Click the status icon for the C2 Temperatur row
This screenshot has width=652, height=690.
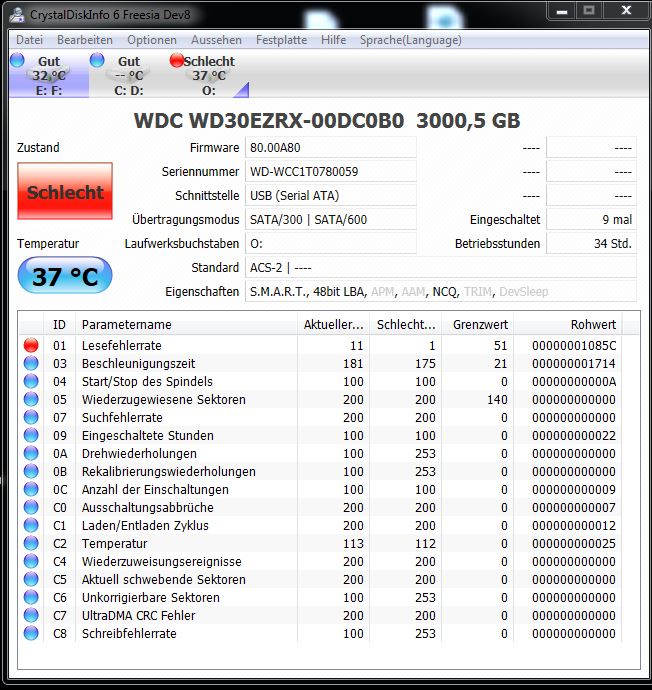(31, 543)
